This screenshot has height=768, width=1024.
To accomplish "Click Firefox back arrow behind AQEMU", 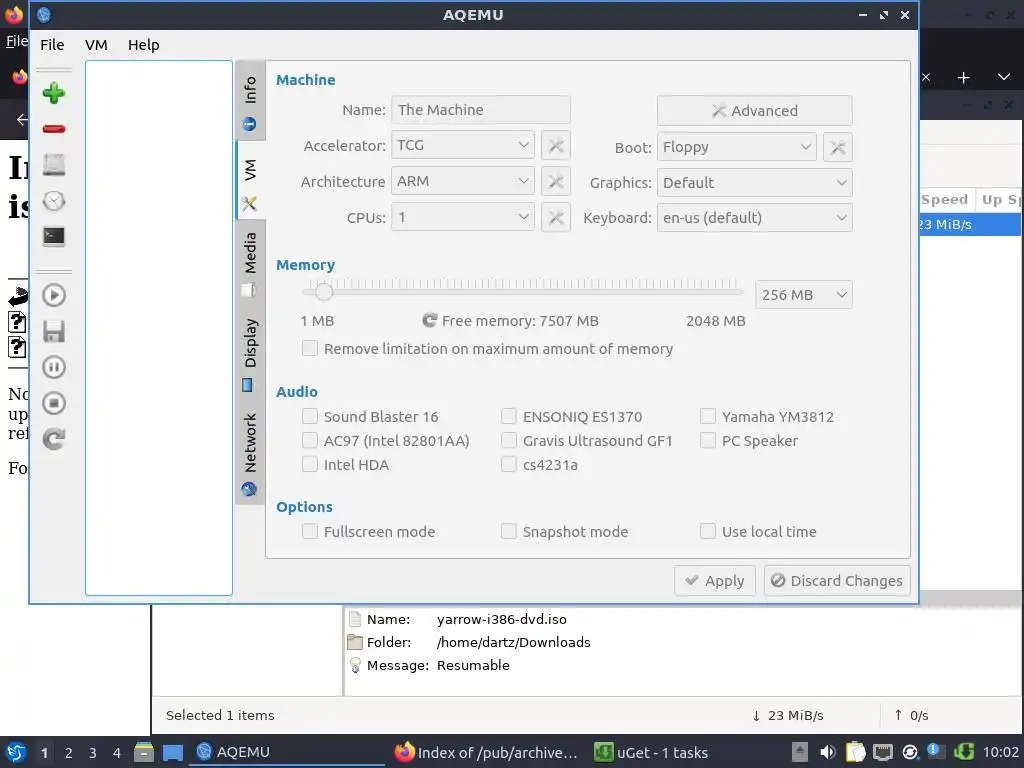I will (22, 120).
